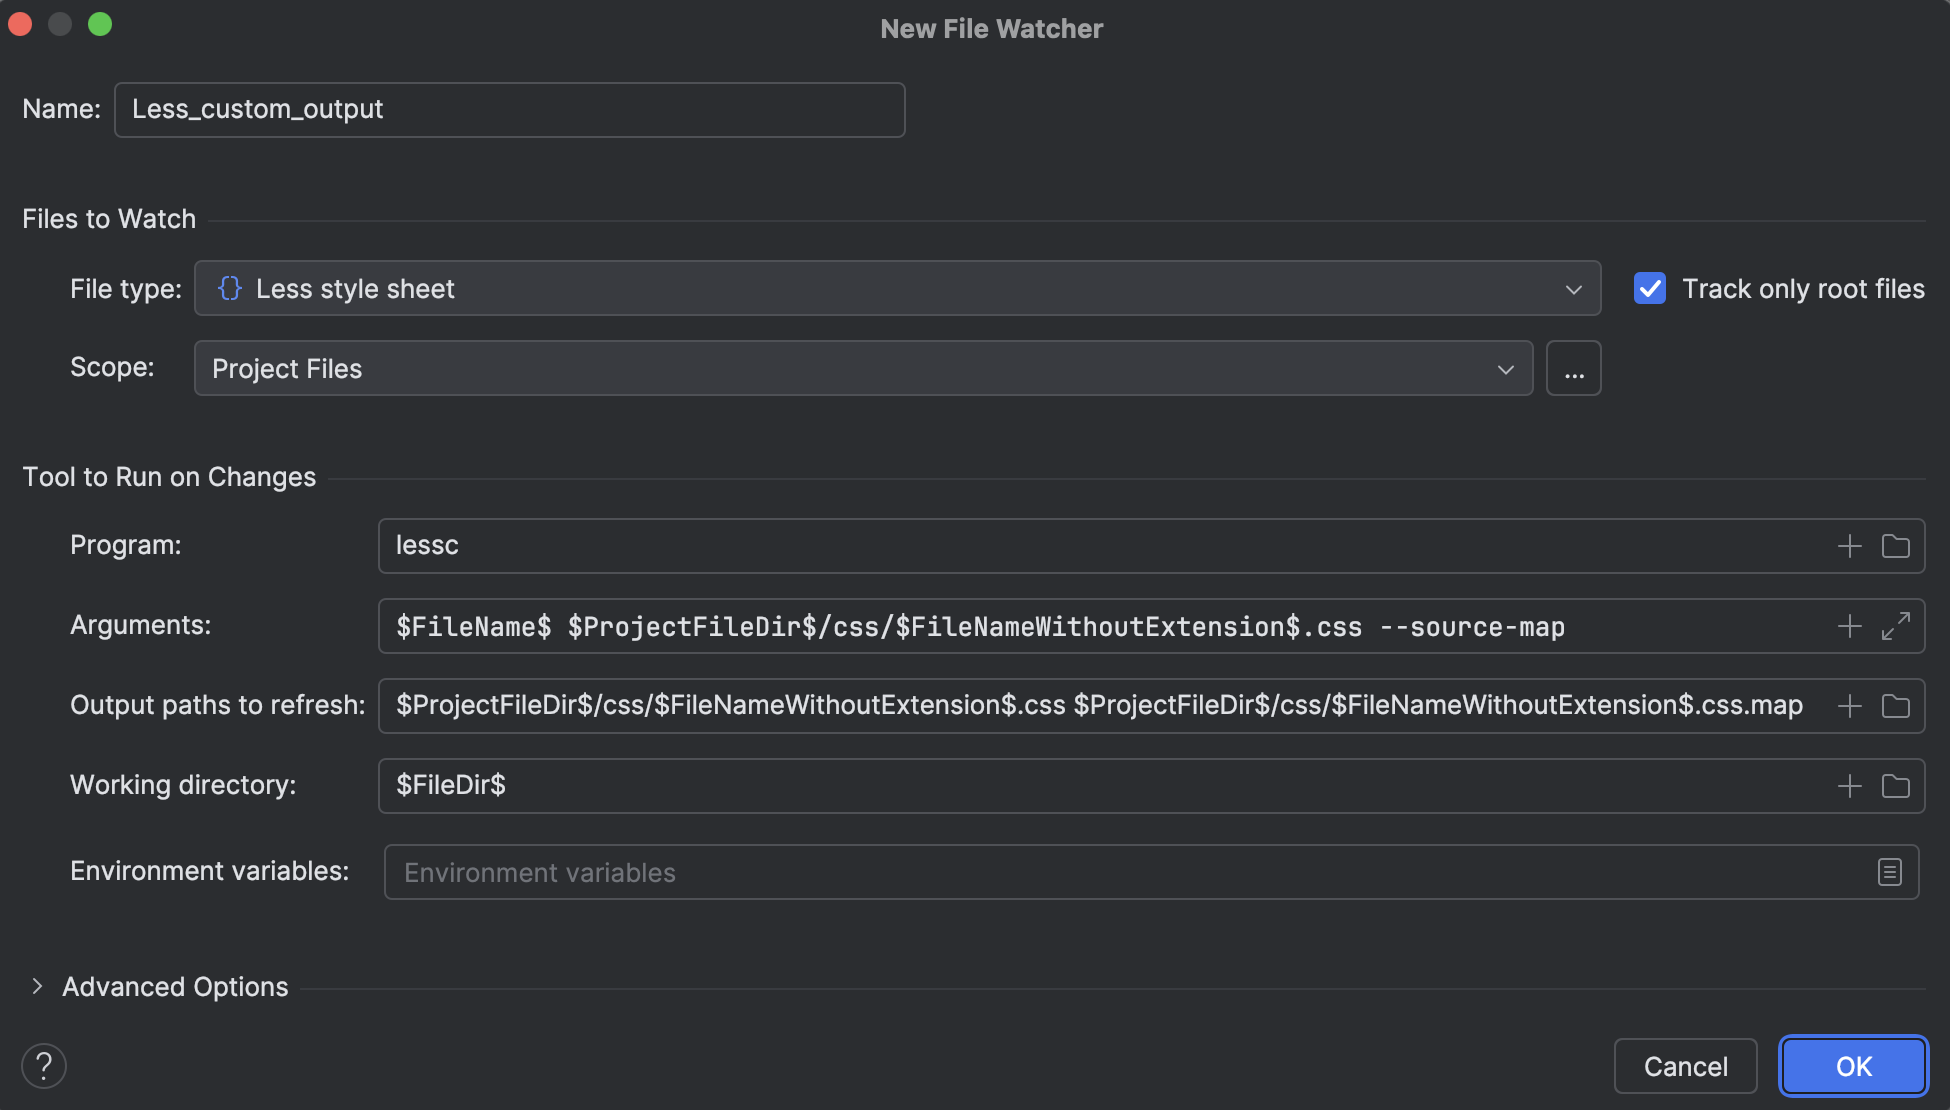Click the Less style sheet file type icon
The width and height of the screenshot is (1950, 1110).
coord(230,288)
